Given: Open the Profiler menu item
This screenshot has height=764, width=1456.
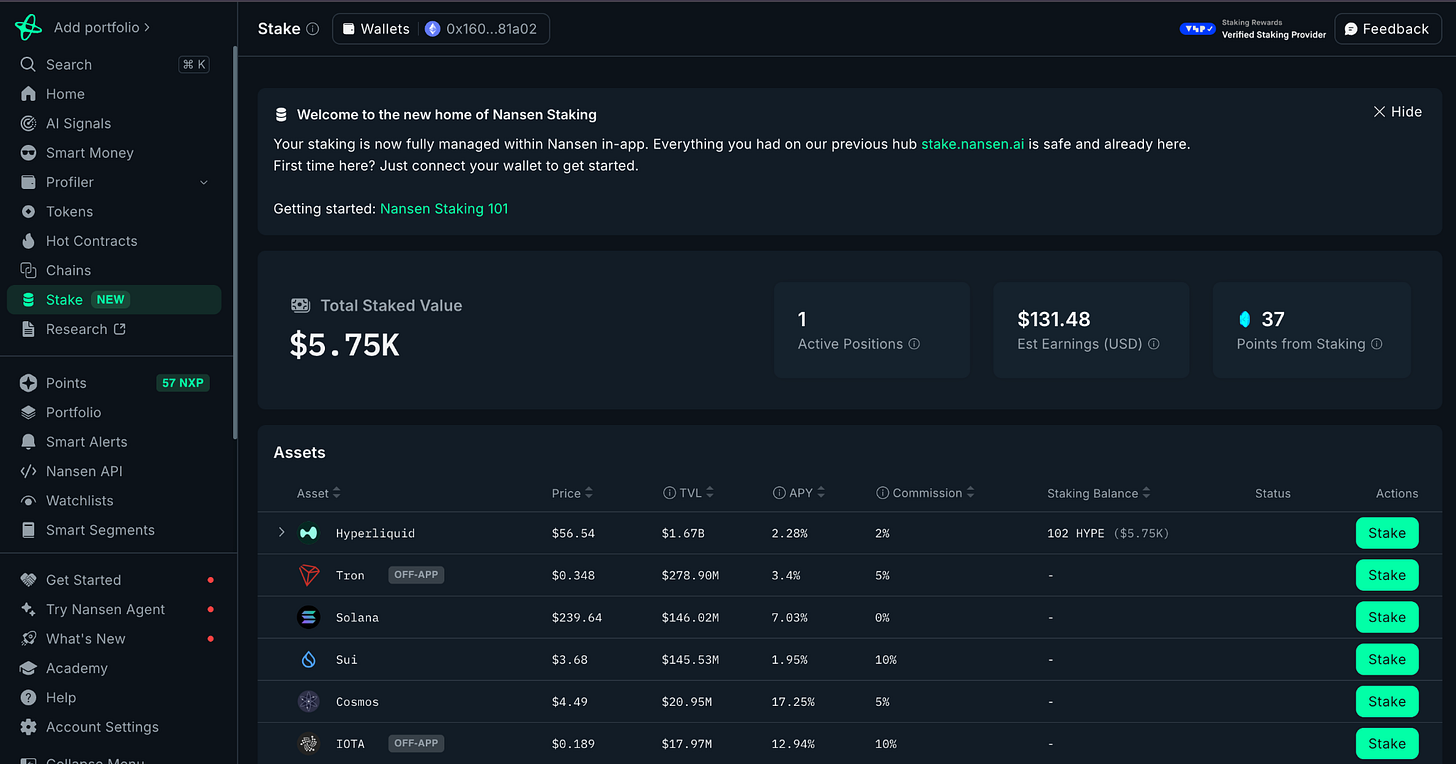Looking at the screenshot, I should pos(114,182).
